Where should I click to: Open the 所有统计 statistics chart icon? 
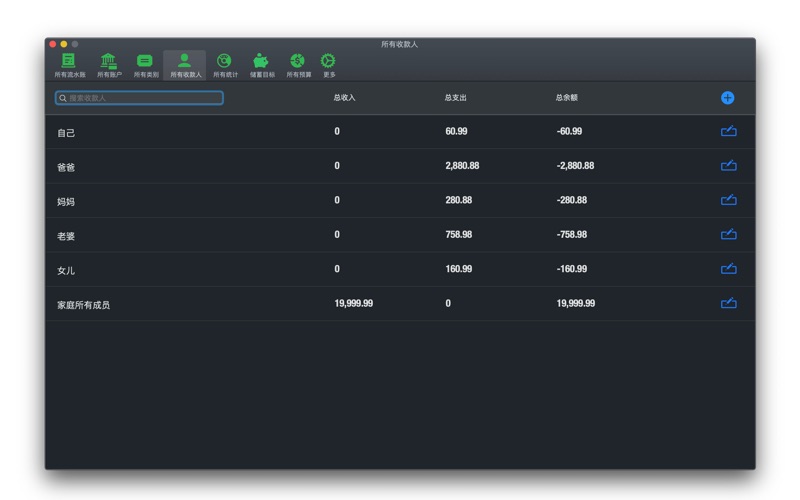225,62
